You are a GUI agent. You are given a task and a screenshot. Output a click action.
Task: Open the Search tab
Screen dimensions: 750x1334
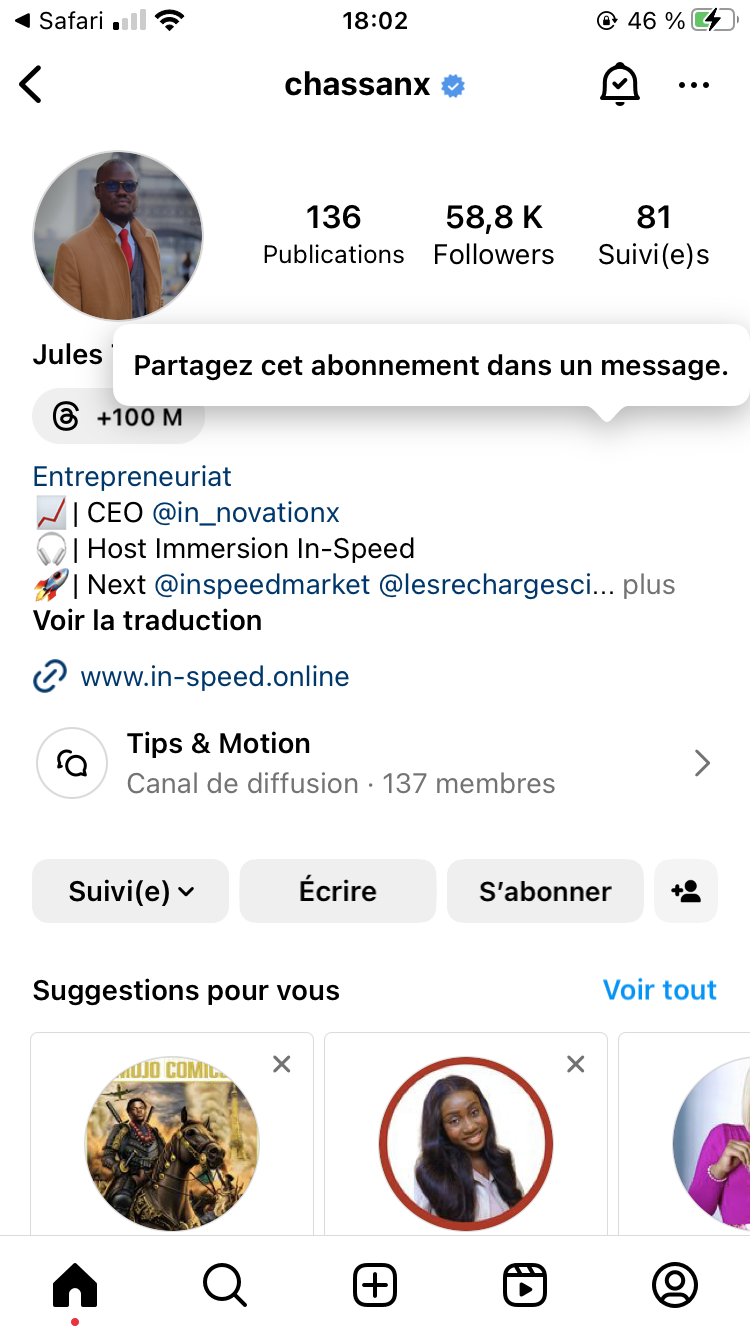tap(225, 1285)
